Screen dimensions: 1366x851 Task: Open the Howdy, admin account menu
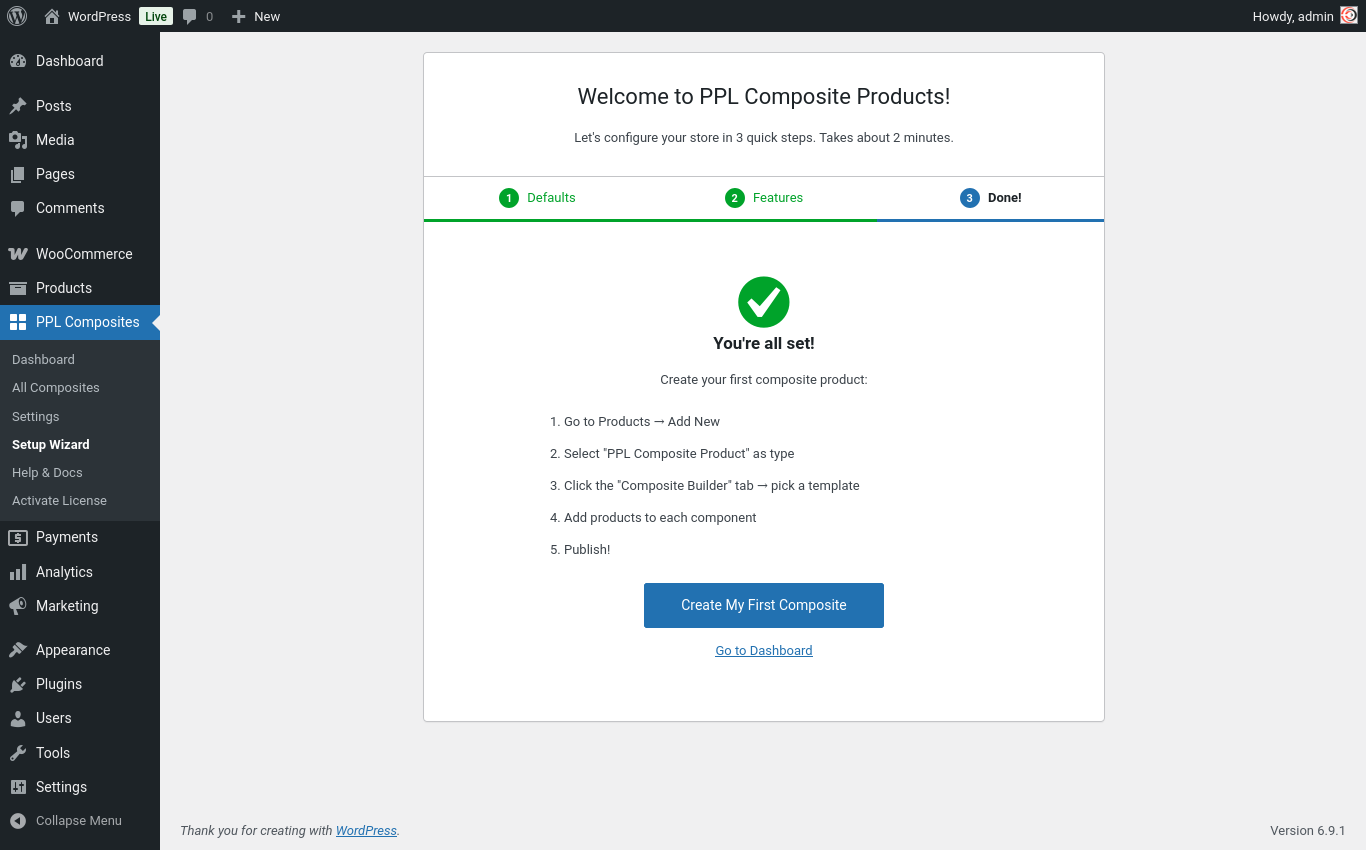[1292, 16]
